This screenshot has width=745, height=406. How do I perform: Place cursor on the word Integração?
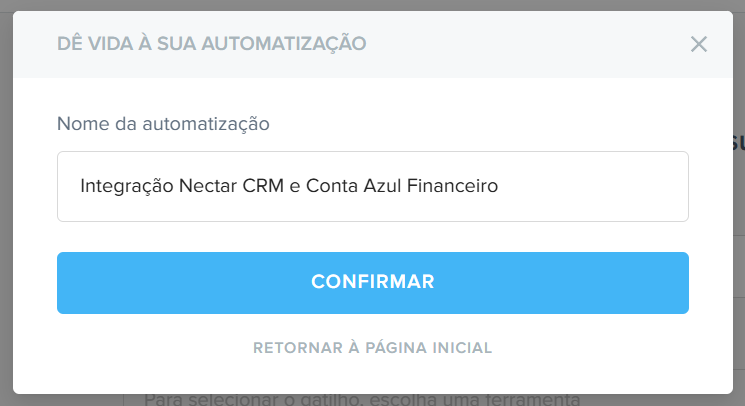coord(126,186)
